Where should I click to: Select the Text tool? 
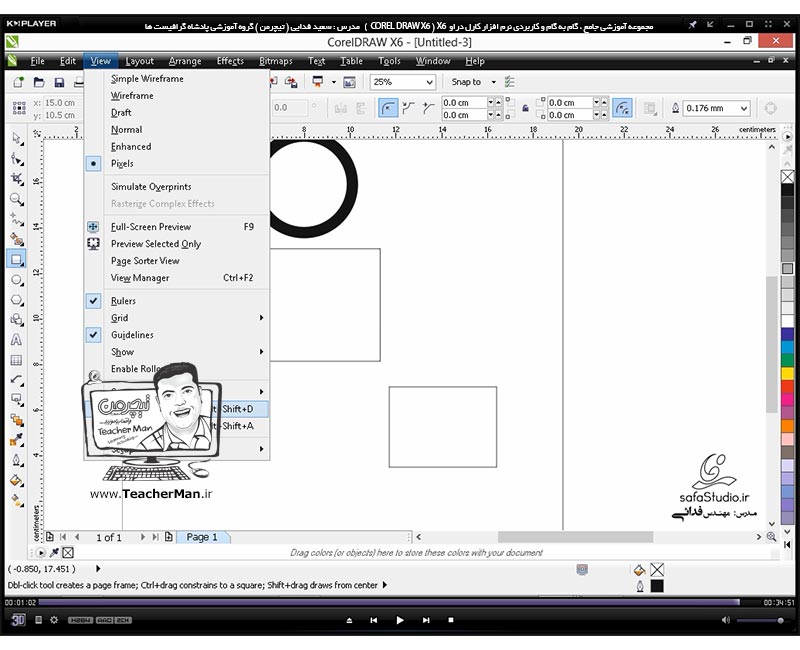(17, 340)
